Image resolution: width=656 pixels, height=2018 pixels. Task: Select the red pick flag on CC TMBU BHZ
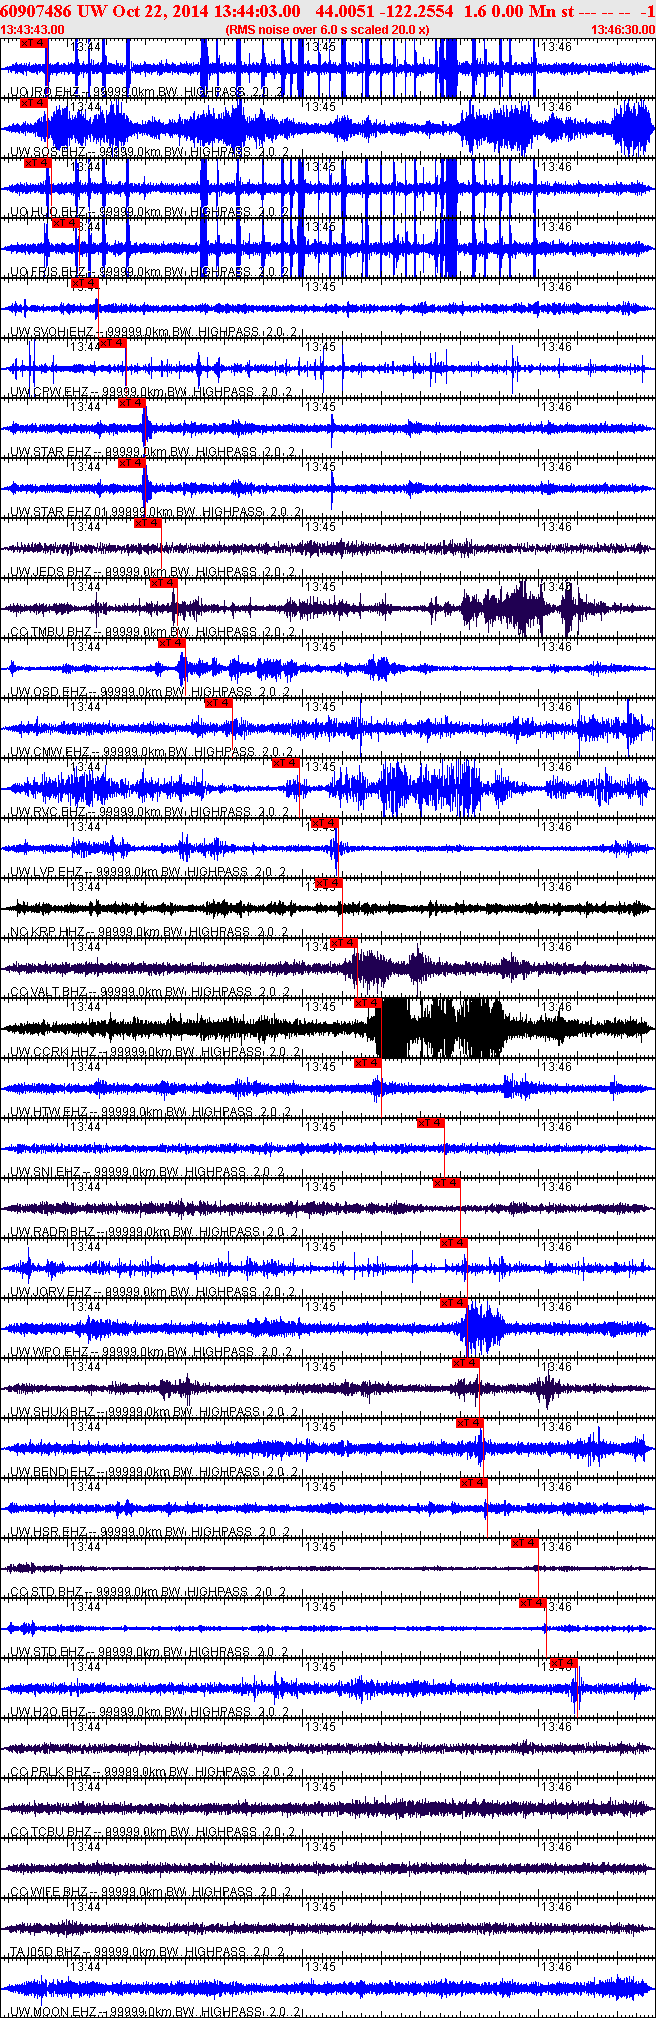pos(163,583)
